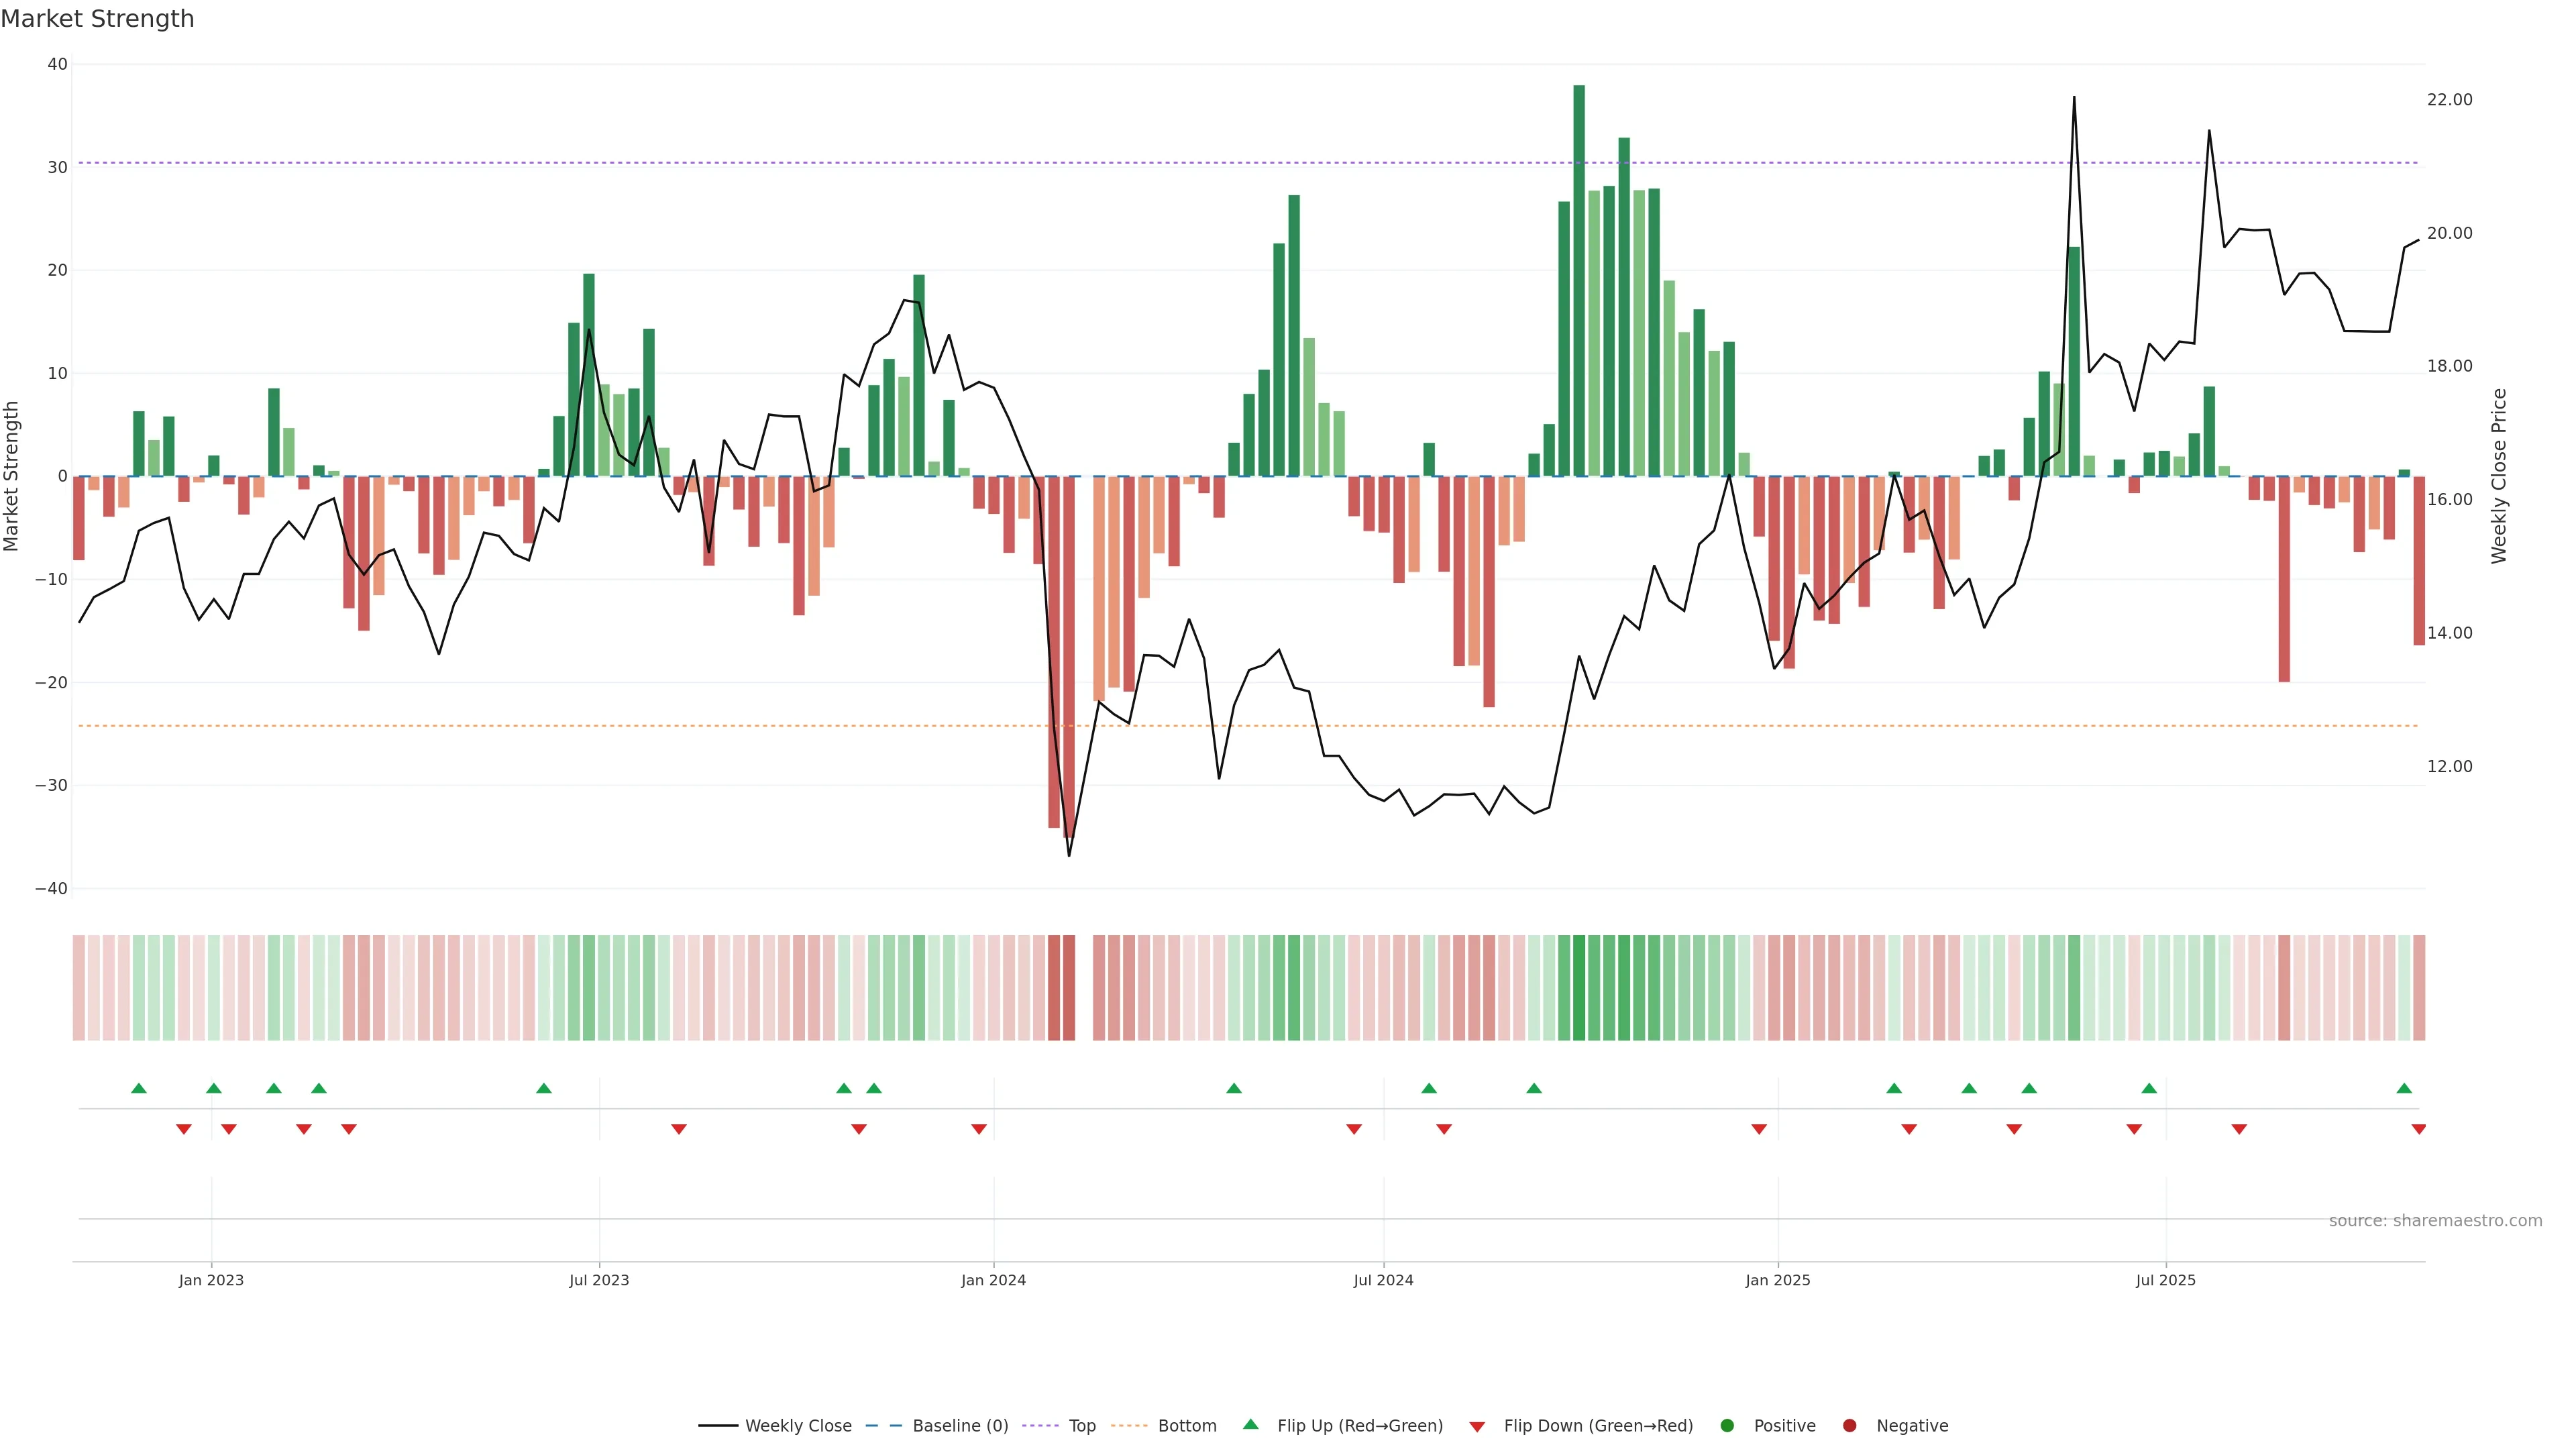Viewport: 2576px width, 1449px height.
Task: Toggle the Baseline (0) legend entry
Action: point(959,1426)
